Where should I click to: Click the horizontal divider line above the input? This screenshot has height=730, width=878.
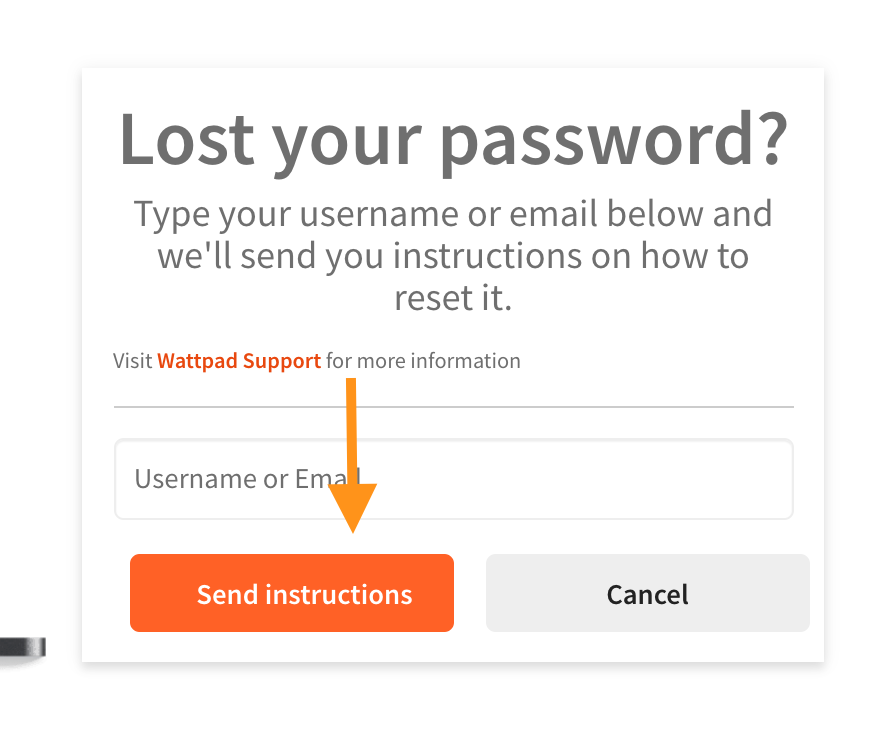tap(454, 407)
